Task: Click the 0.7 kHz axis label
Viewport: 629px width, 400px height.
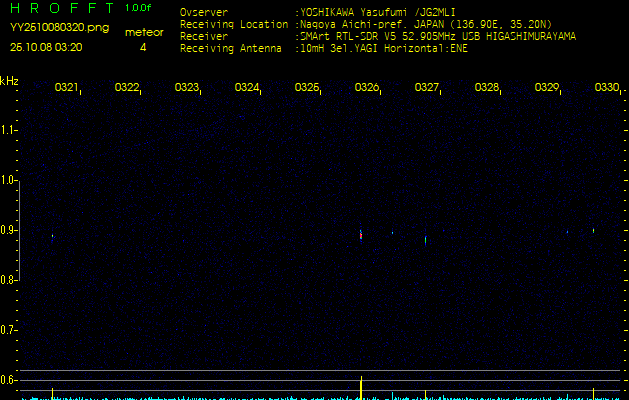Action: click(x=9, y=329)
